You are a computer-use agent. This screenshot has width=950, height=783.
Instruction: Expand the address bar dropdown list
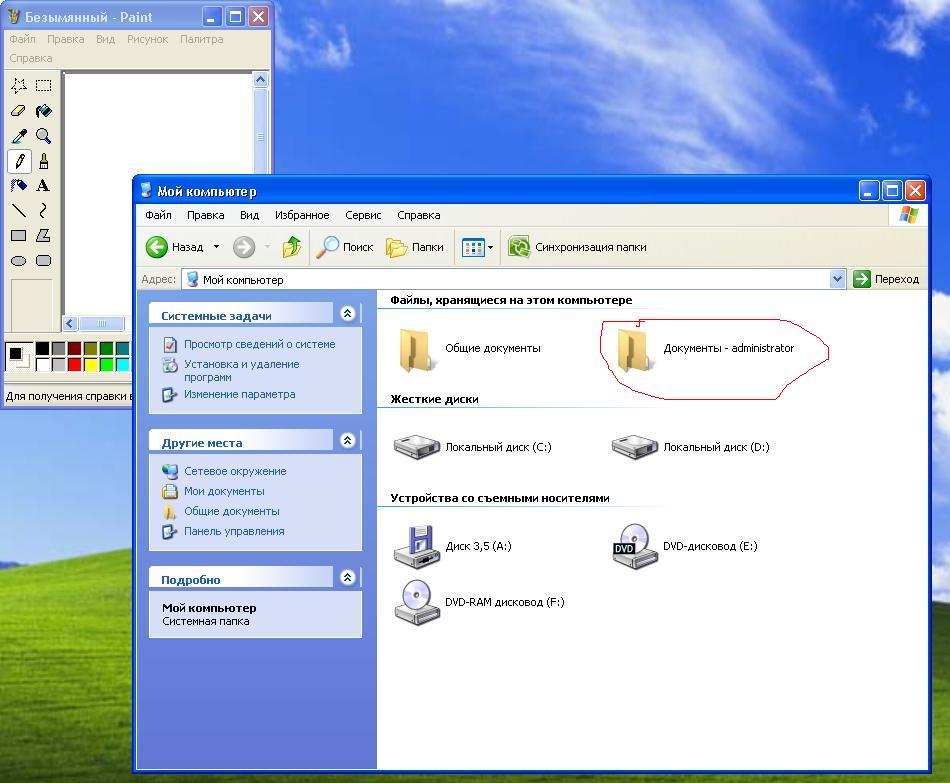(837, 279)
